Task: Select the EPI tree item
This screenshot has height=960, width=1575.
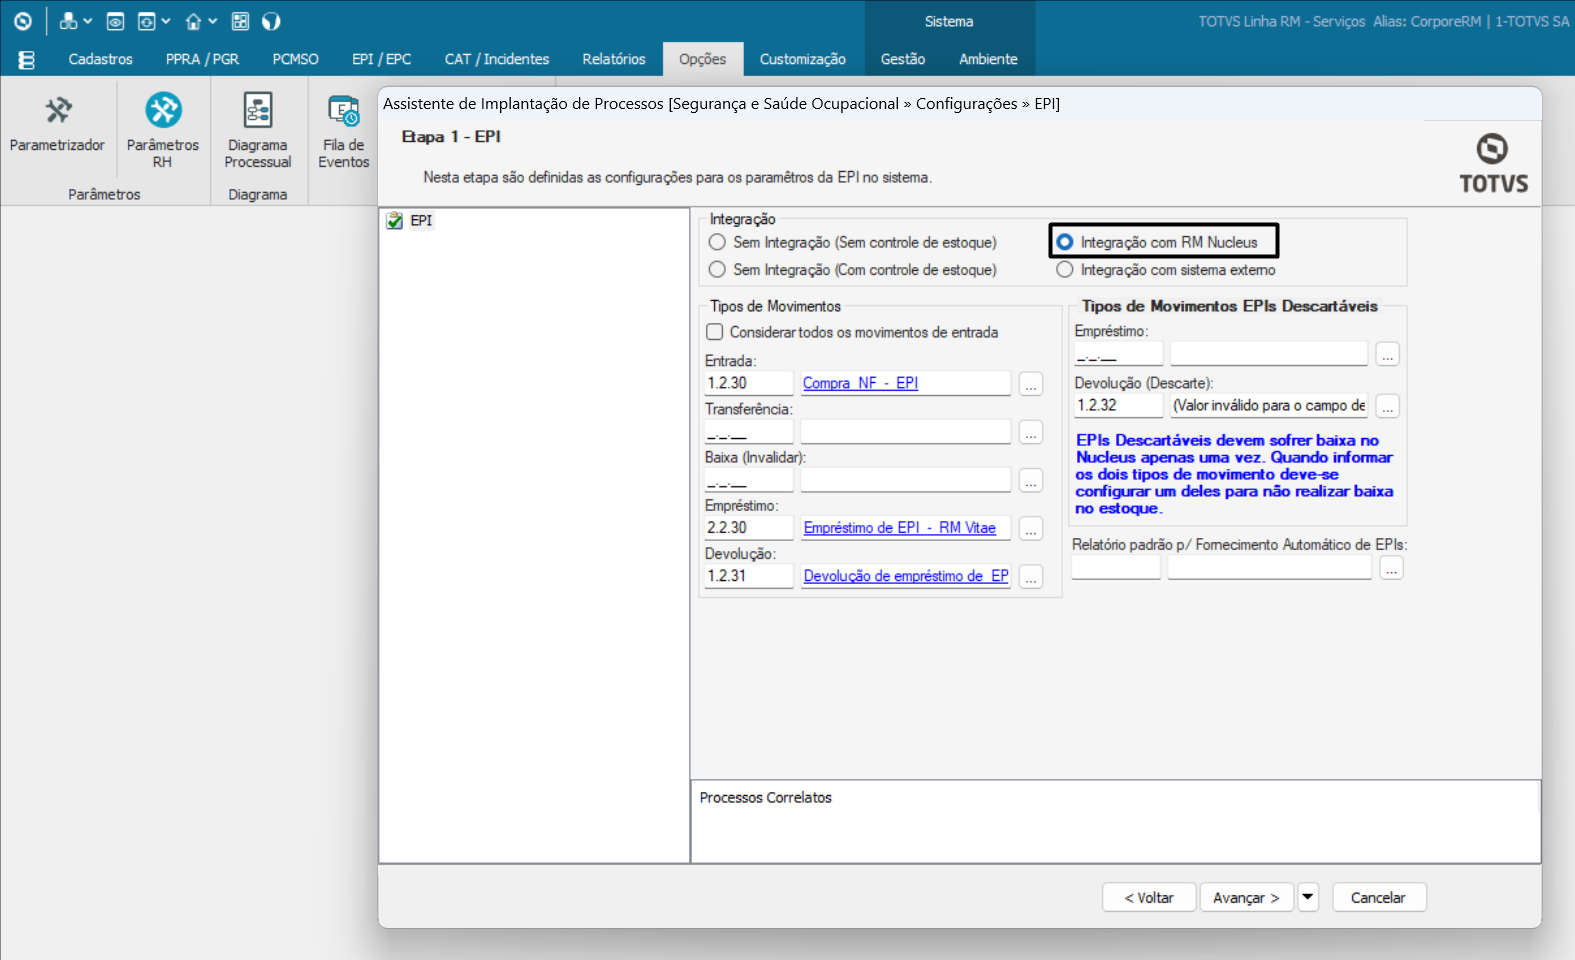Action: click(421, 220)
